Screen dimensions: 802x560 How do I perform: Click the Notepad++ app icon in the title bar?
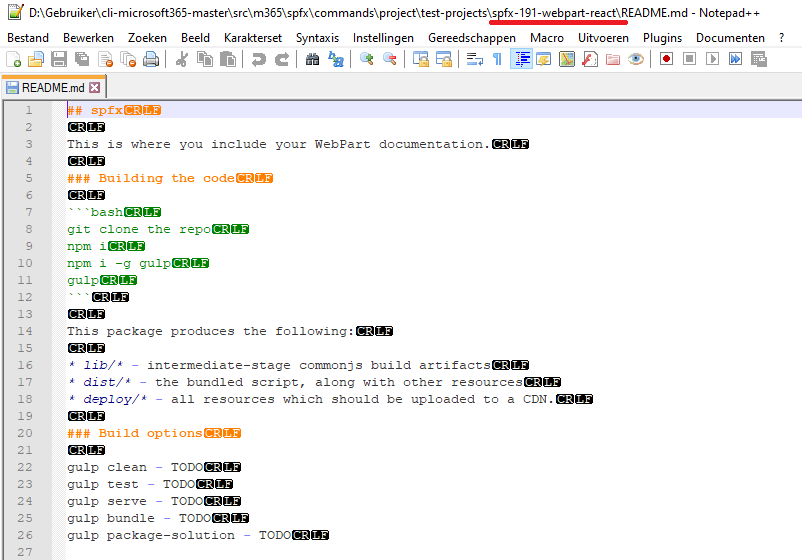click(x=15, y=12)
